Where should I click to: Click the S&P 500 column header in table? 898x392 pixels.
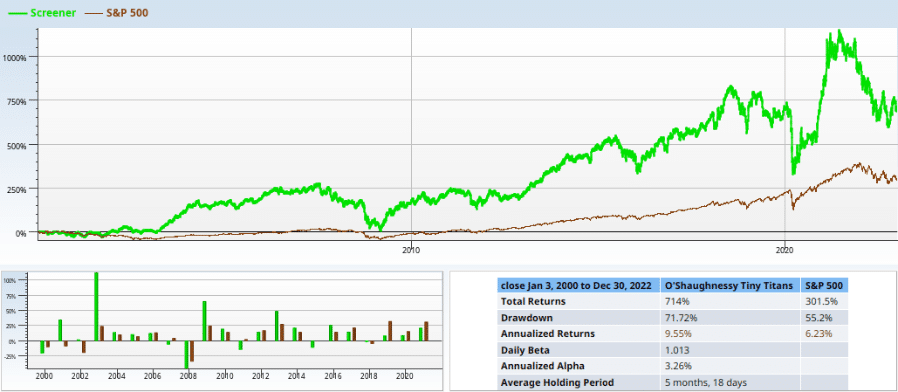(x=825, y=285)
